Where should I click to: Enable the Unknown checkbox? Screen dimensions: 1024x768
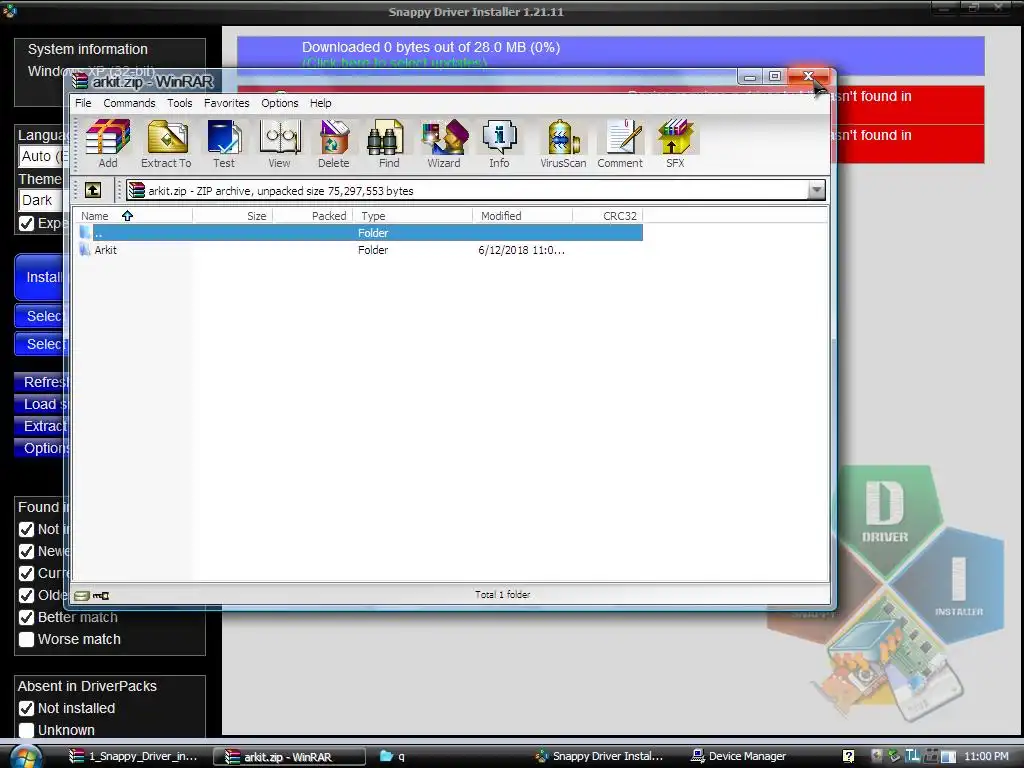(x=26, y=730)
